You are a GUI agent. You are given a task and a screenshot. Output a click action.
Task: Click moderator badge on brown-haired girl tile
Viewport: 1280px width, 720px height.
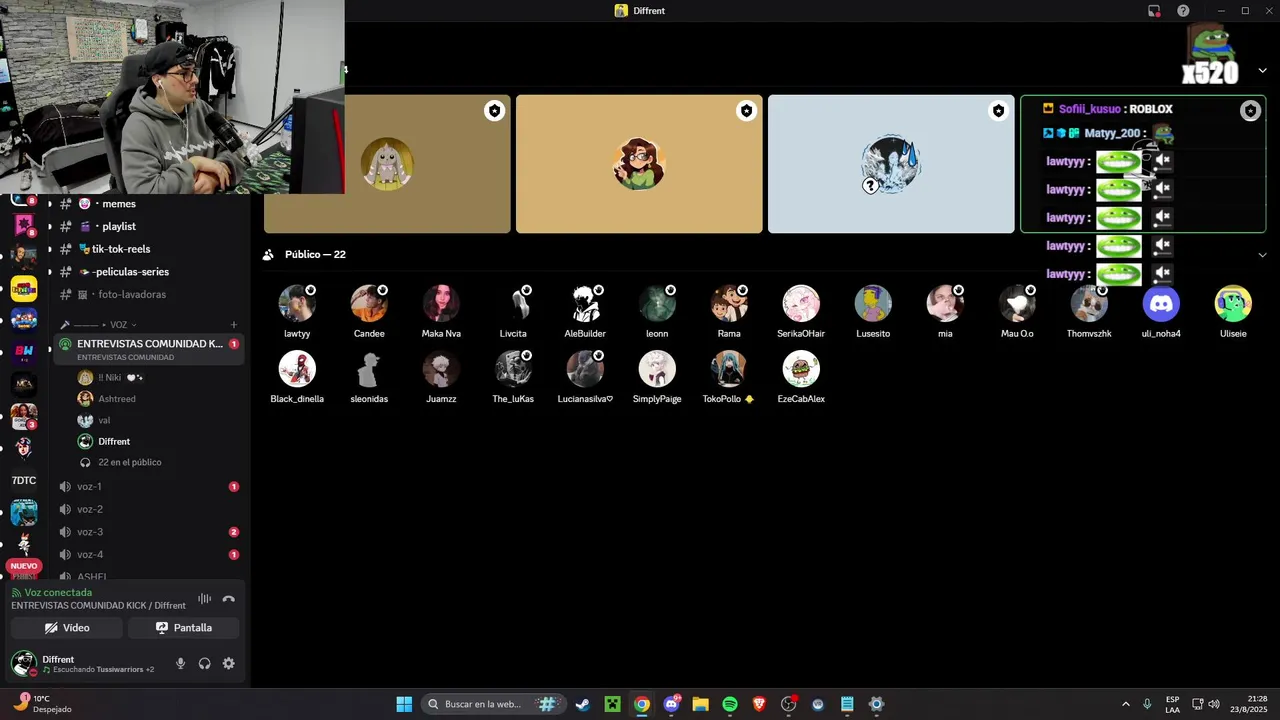pyautogui.click(x=746, y=111)
